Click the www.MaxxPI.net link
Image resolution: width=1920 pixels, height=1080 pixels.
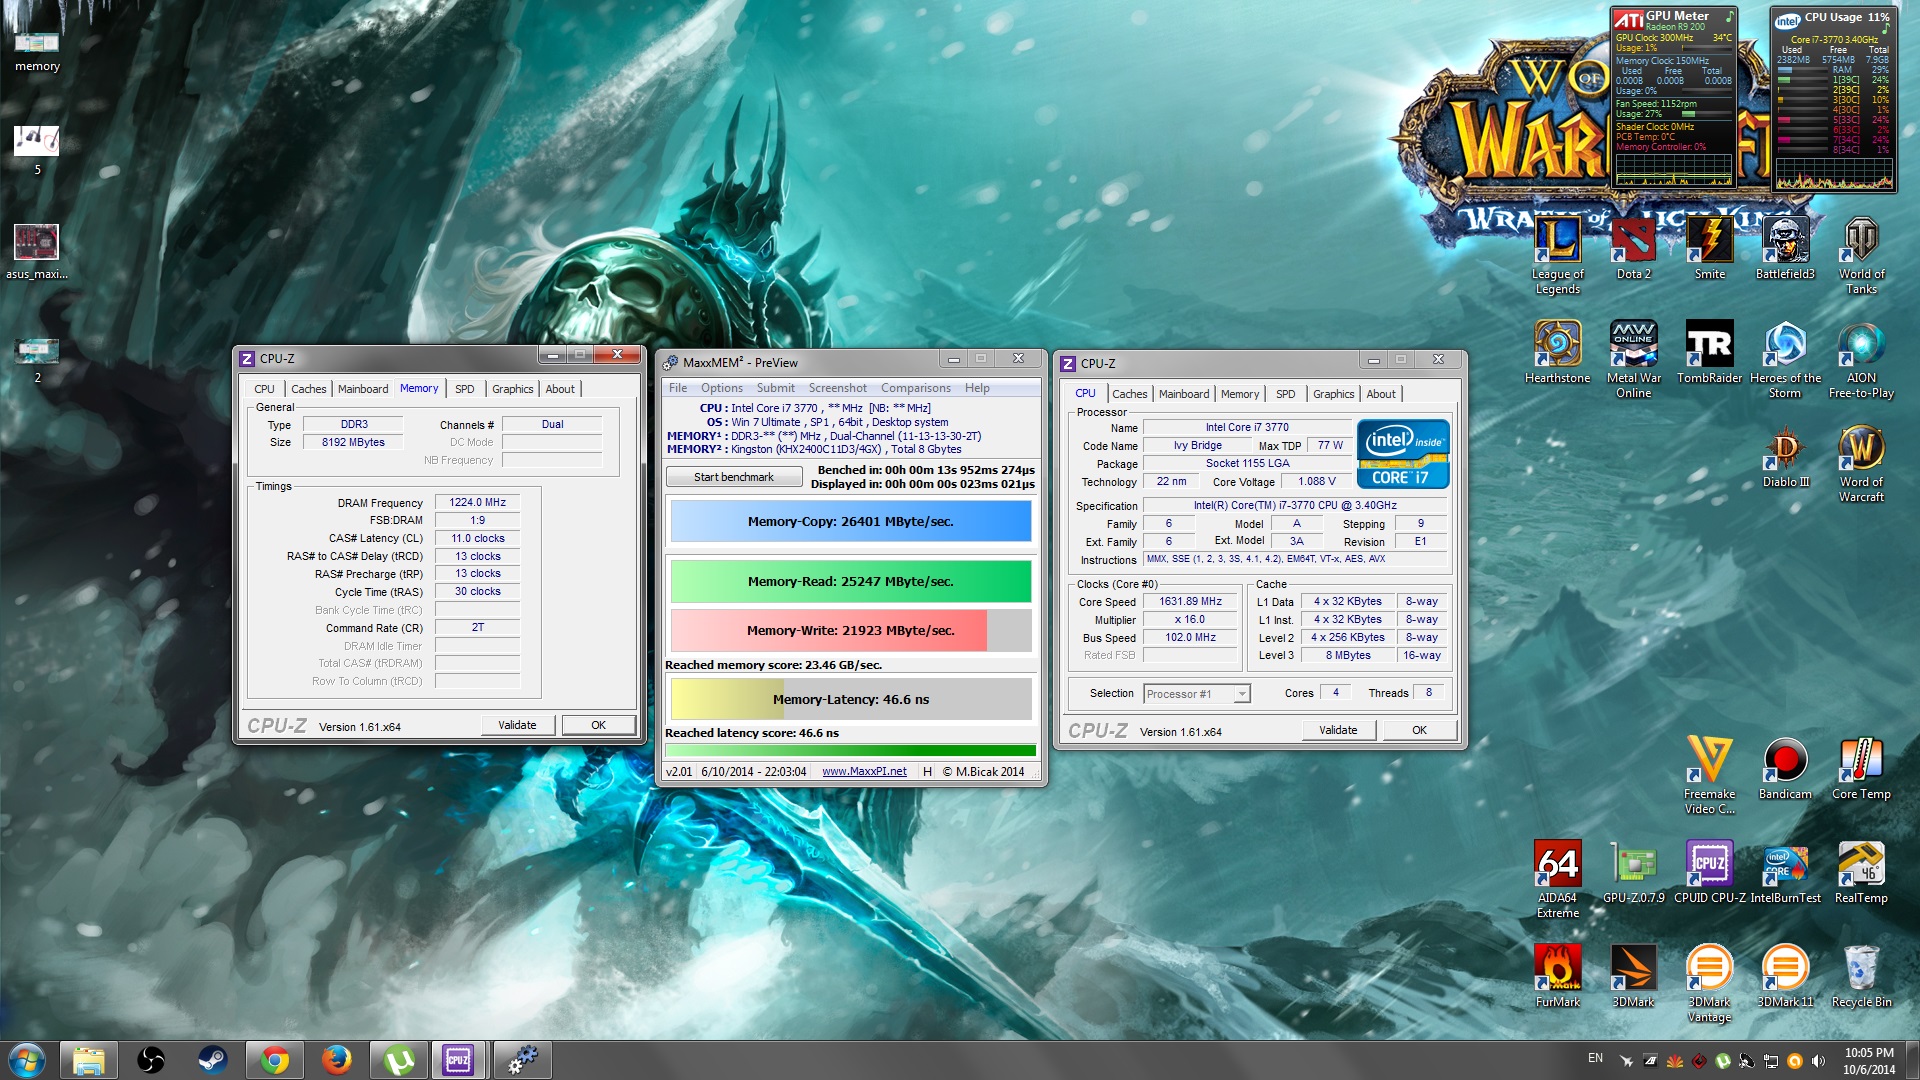[x=864, y=771]
